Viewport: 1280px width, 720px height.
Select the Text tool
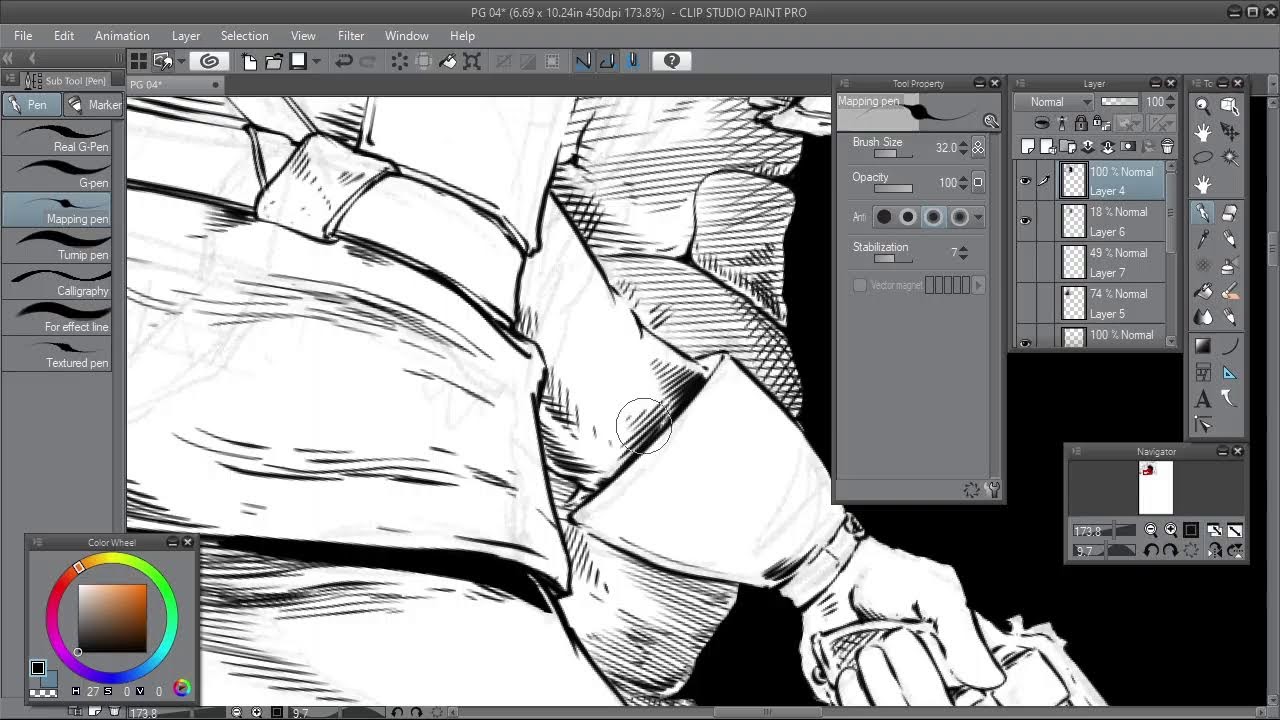[1203, 399]
